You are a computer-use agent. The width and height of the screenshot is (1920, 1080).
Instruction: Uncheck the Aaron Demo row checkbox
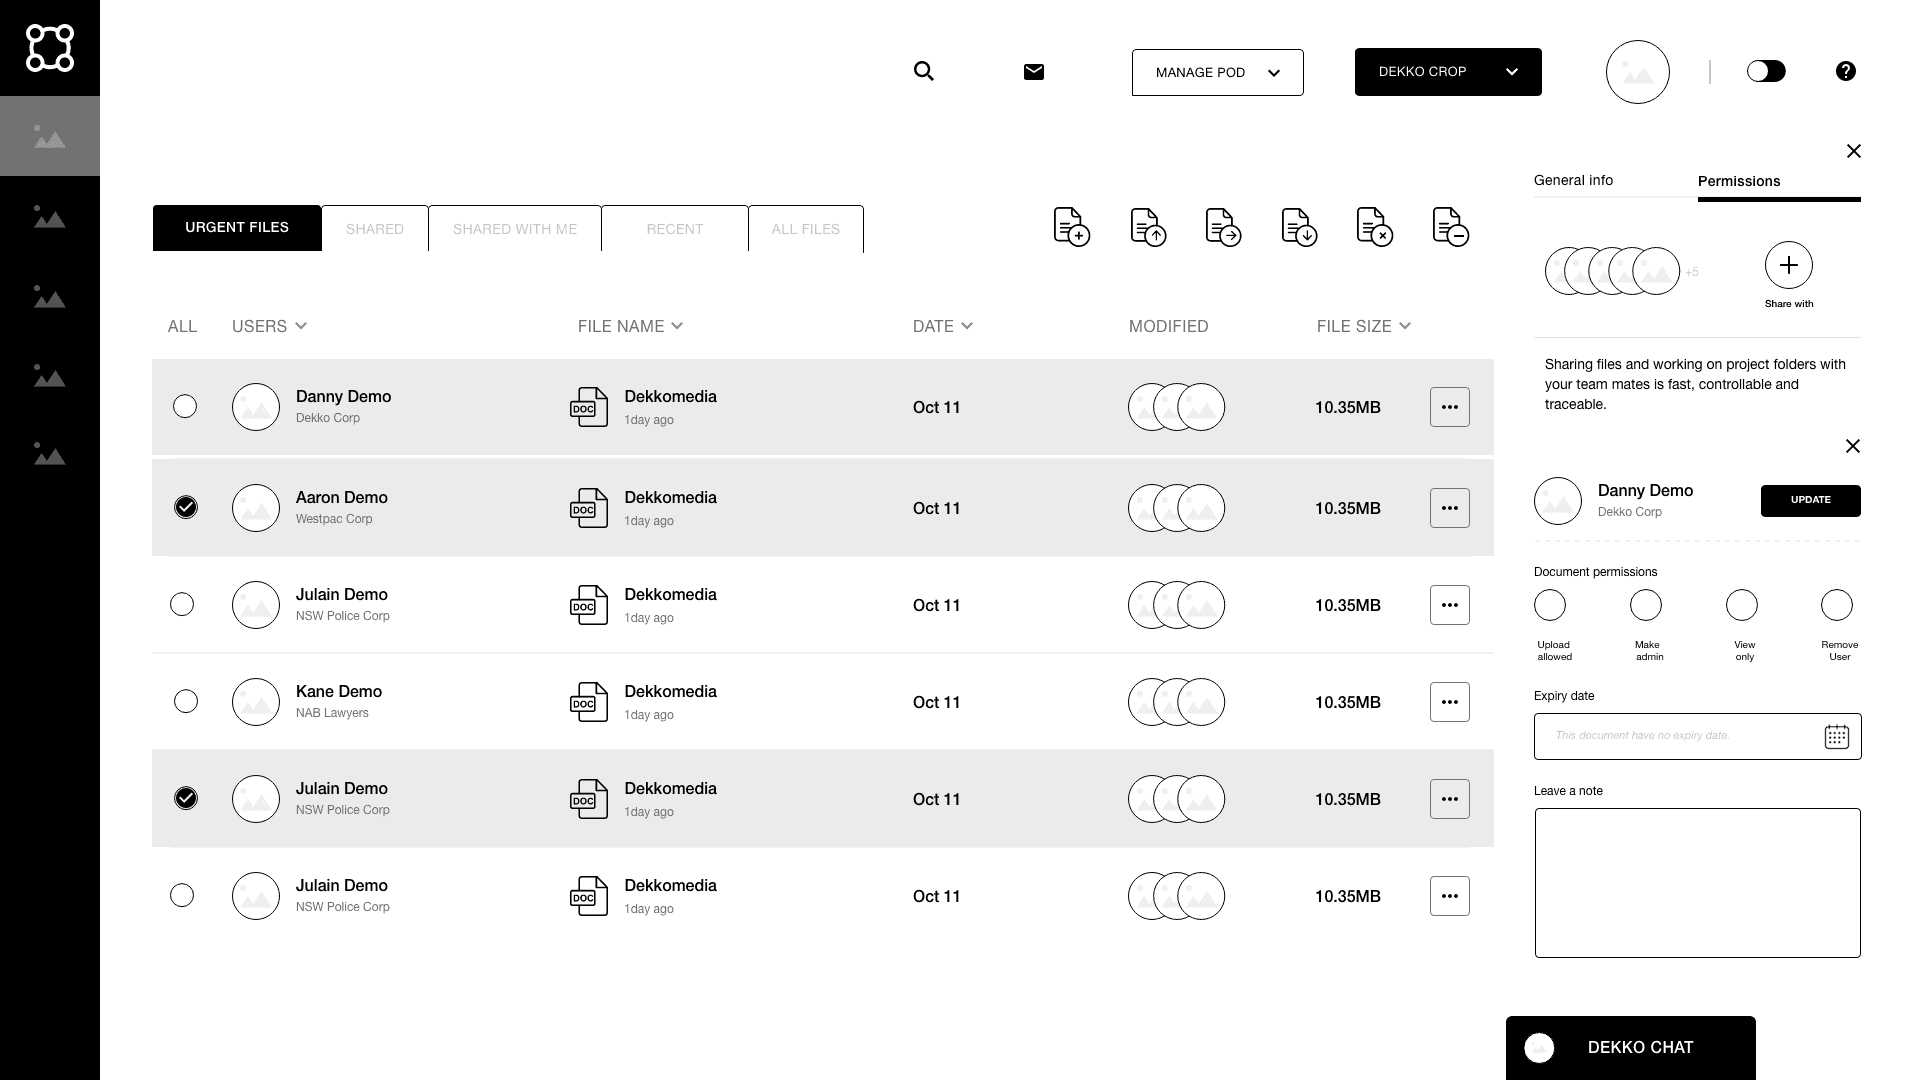click(186, 507)
